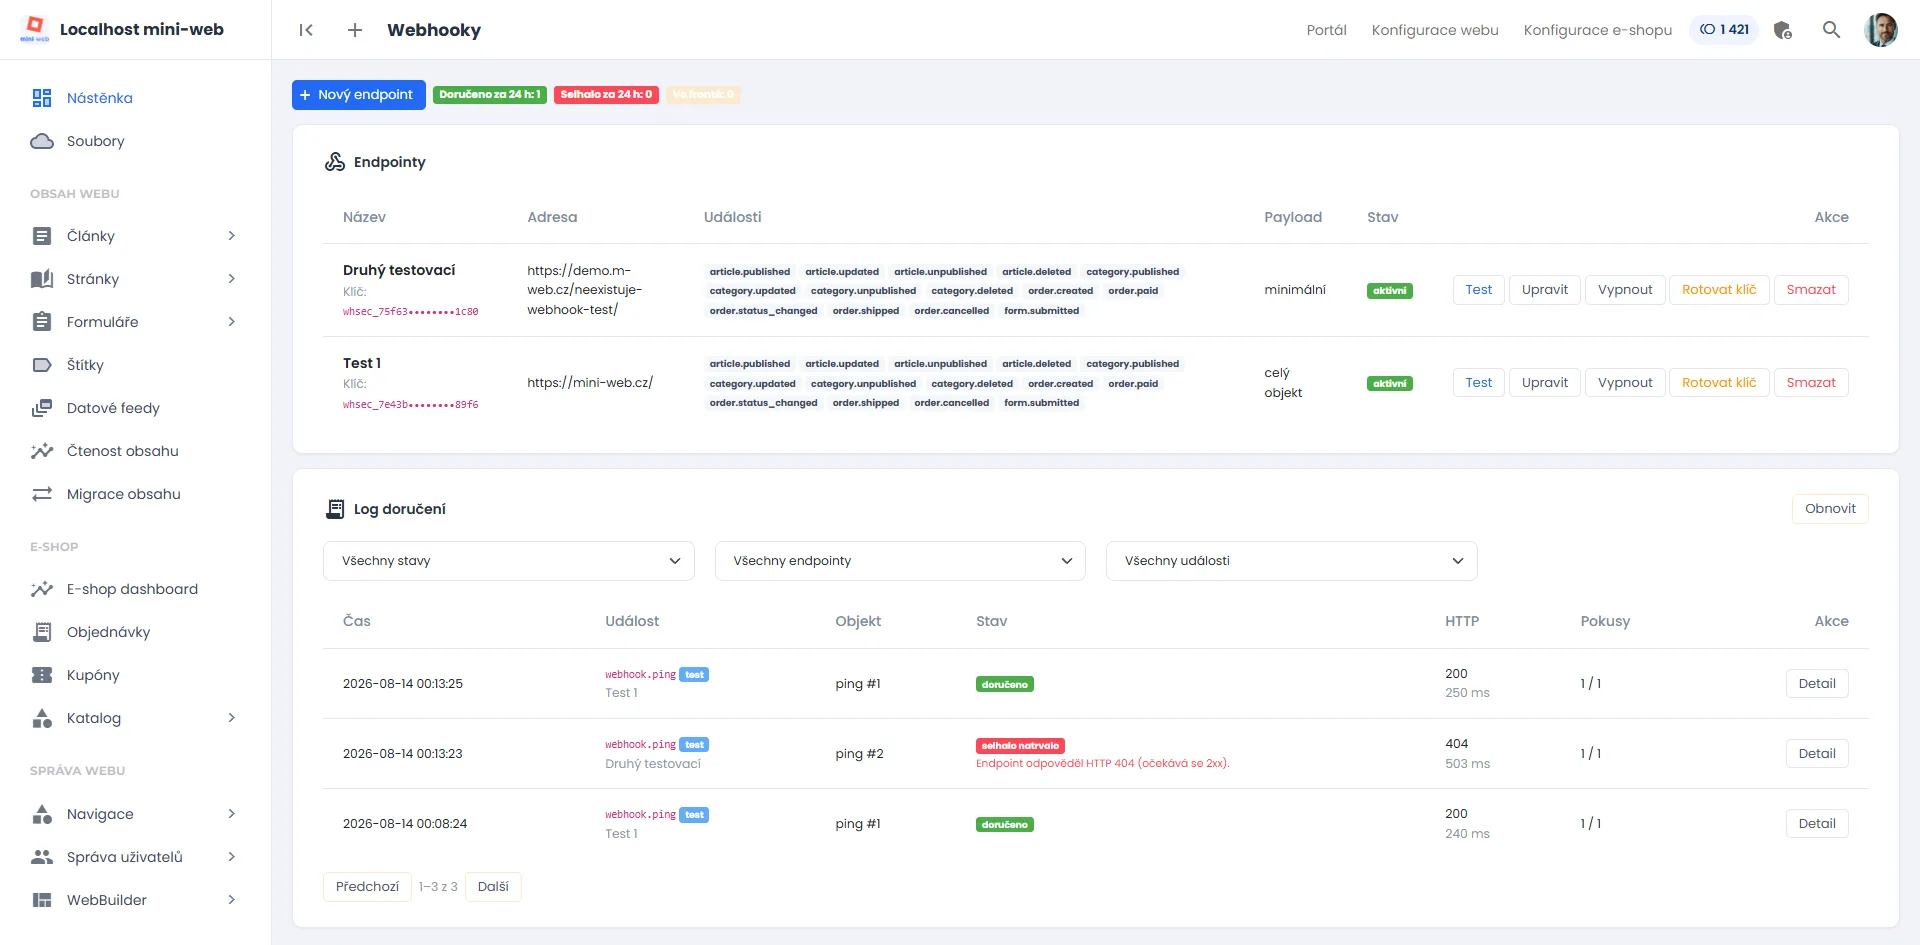1920x945 pixels.
Task: Click Upravit for Test 1 endpoint
Action: click(1545, 383)
